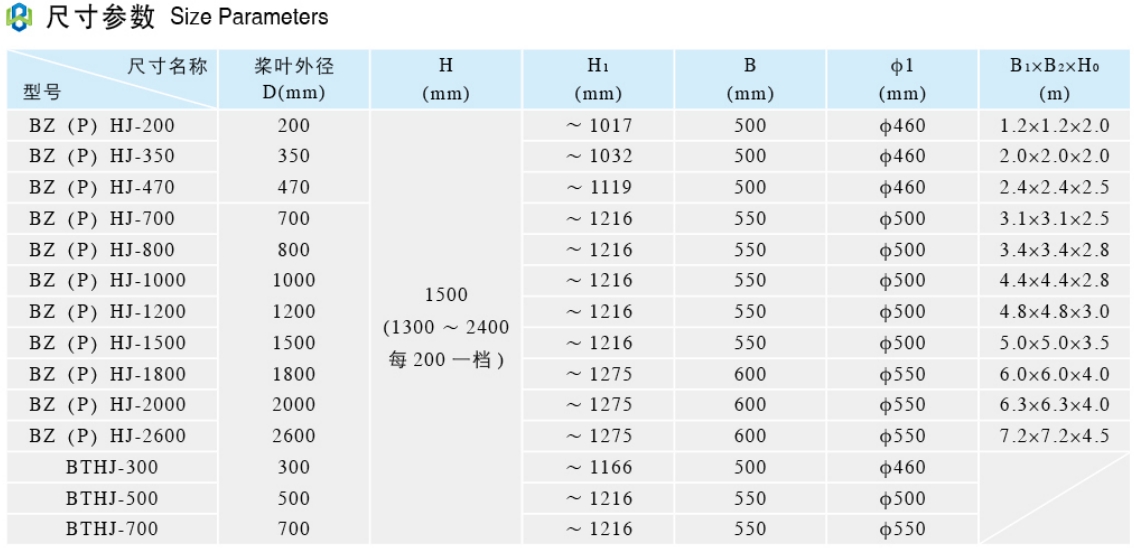The height and width of the screenshot is (548, 1134).
Task: Click the 2600 blade diameter value
Action: click(x=293, y=436)
